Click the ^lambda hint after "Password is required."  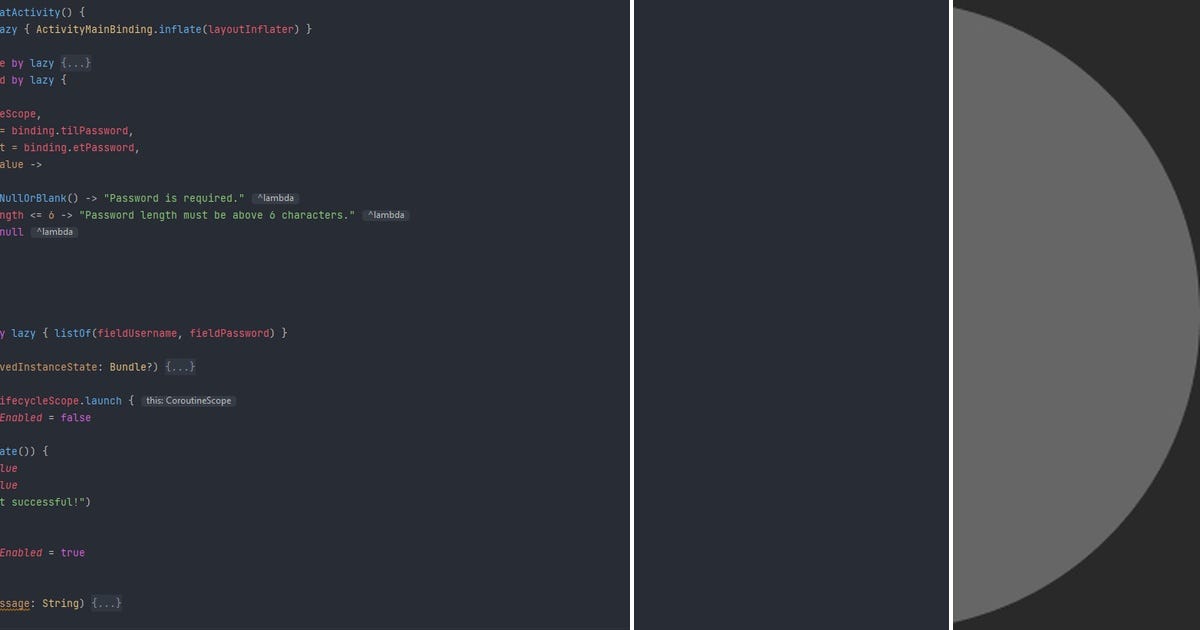click(x=276, y=197)
